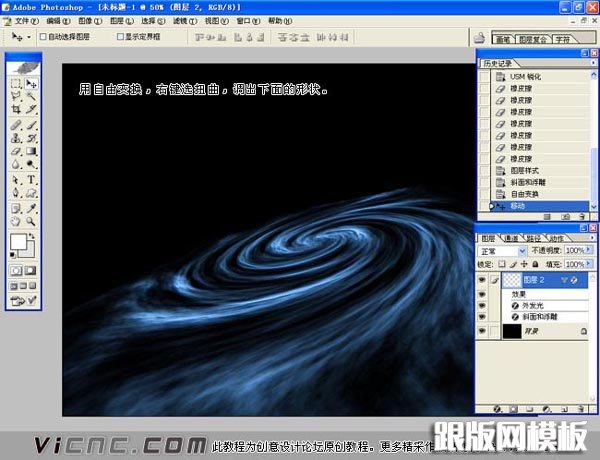Select the 自由变换 history state
The width and height of the screenshot is (600, 460).
coord(540,194)
